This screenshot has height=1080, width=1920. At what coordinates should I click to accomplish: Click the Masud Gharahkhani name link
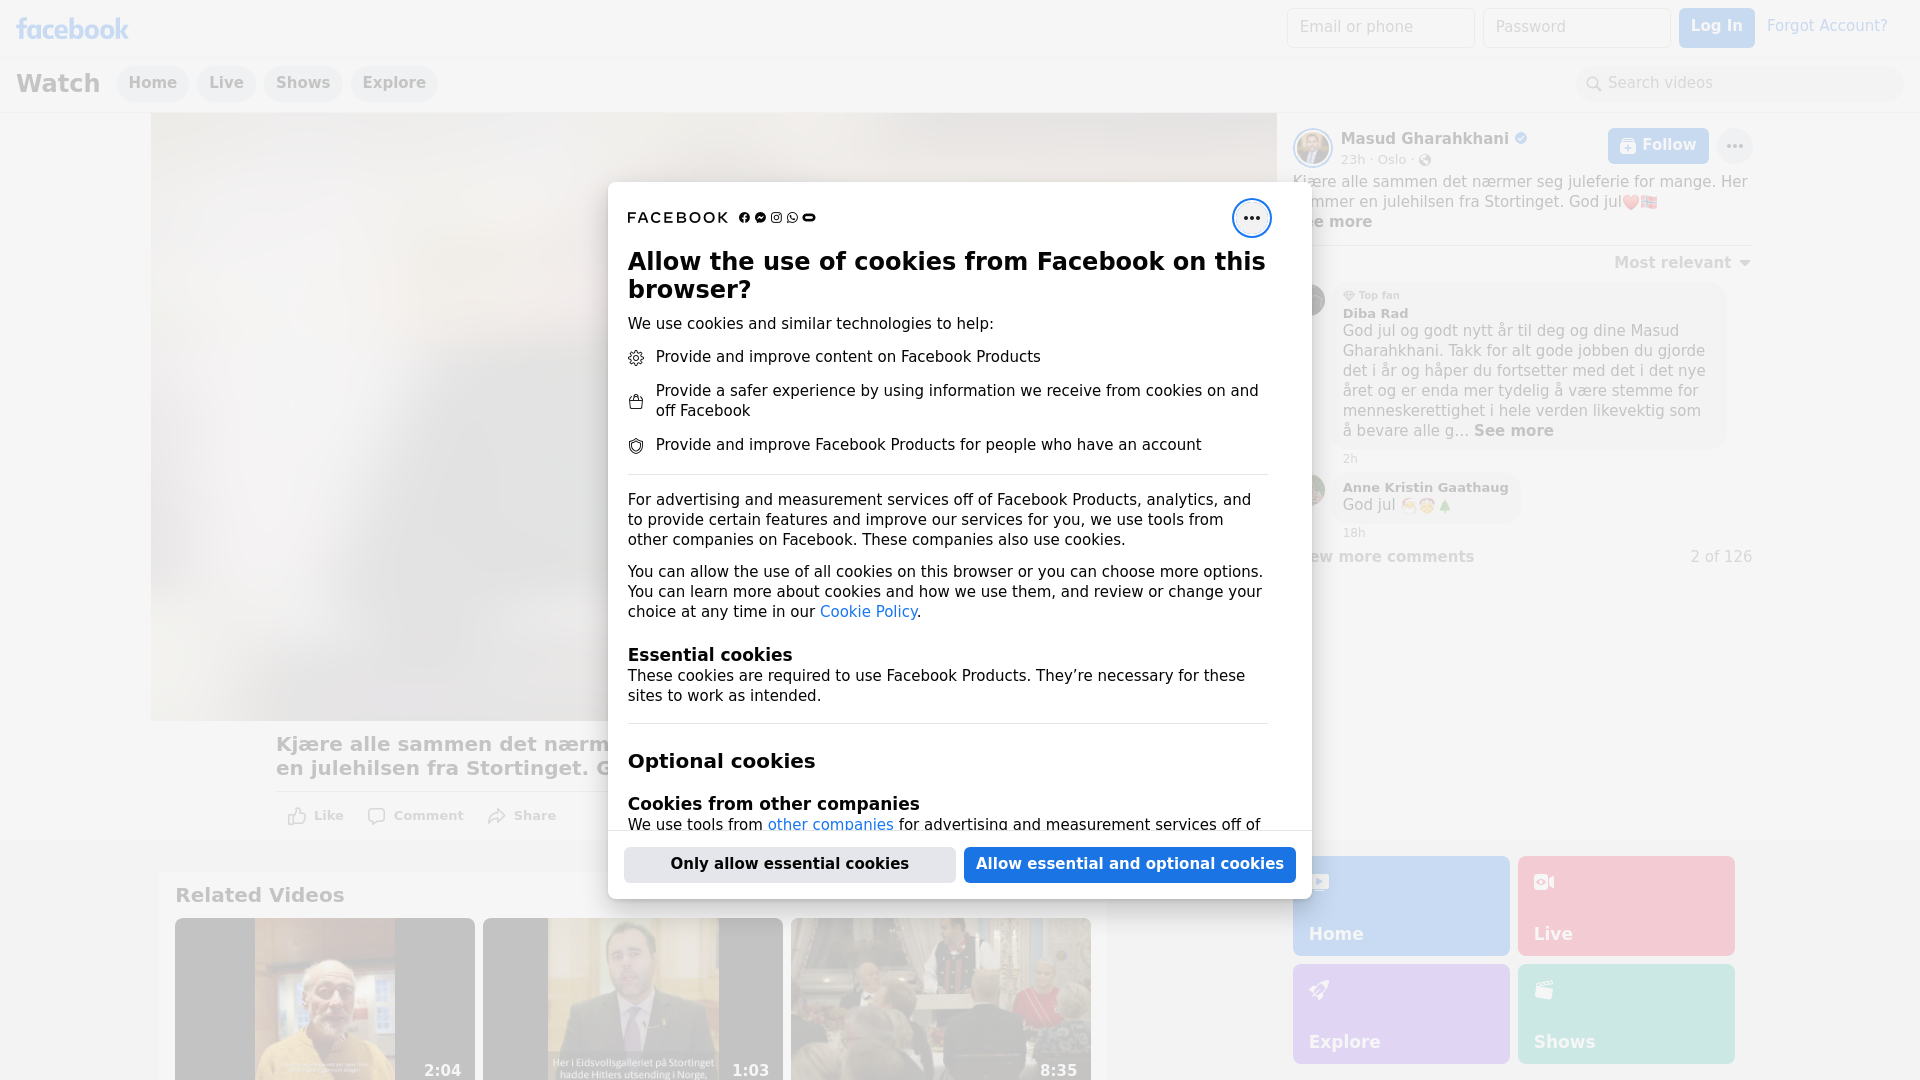click(1424, 139)
